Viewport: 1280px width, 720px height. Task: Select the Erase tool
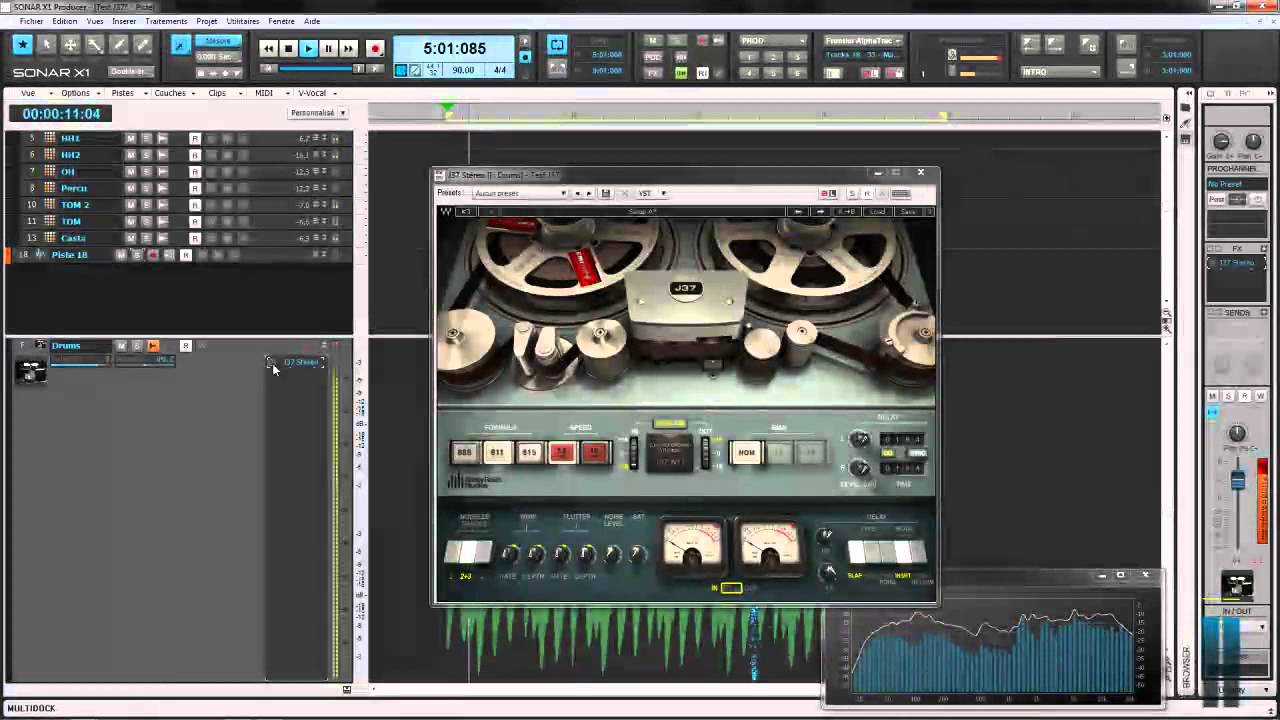pos(142,45)
